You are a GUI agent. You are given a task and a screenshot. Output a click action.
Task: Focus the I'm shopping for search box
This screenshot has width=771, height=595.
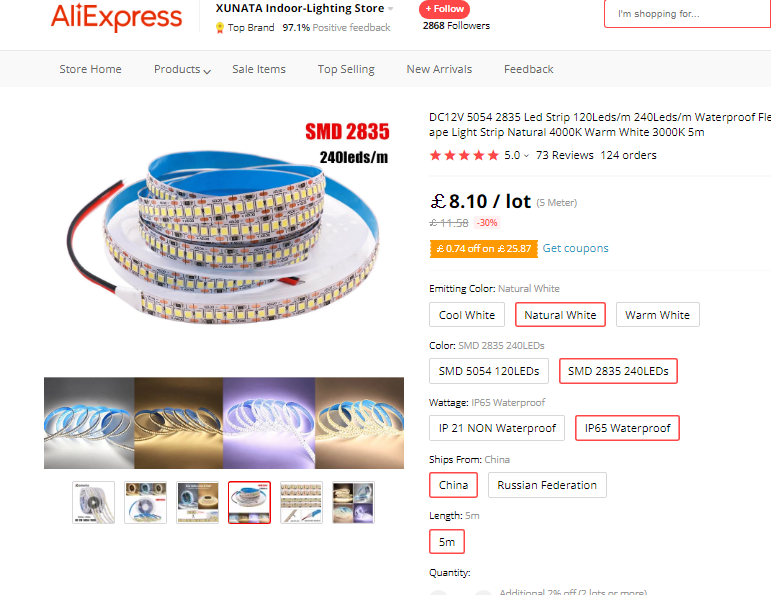tap(688, 14)
